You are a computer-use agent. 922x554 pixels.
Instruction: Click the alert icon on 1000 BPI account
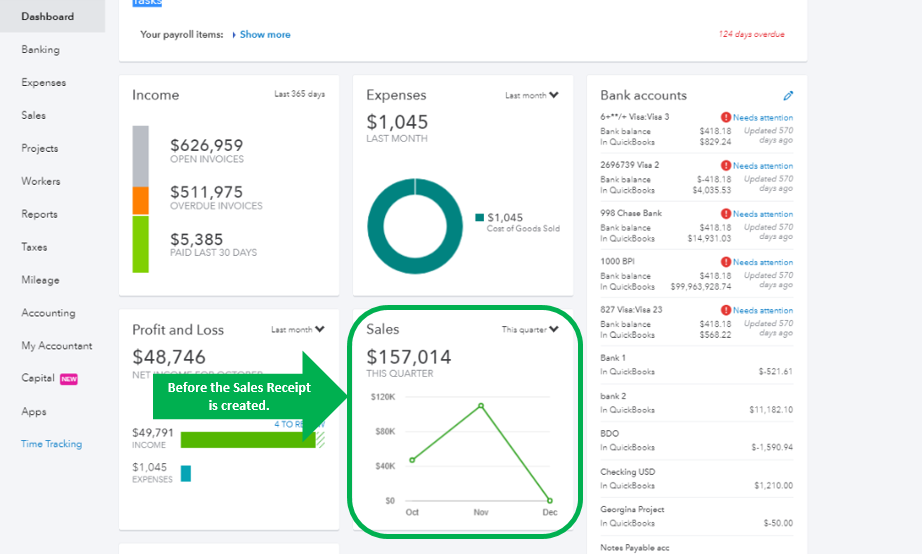(x=726, y=262)
